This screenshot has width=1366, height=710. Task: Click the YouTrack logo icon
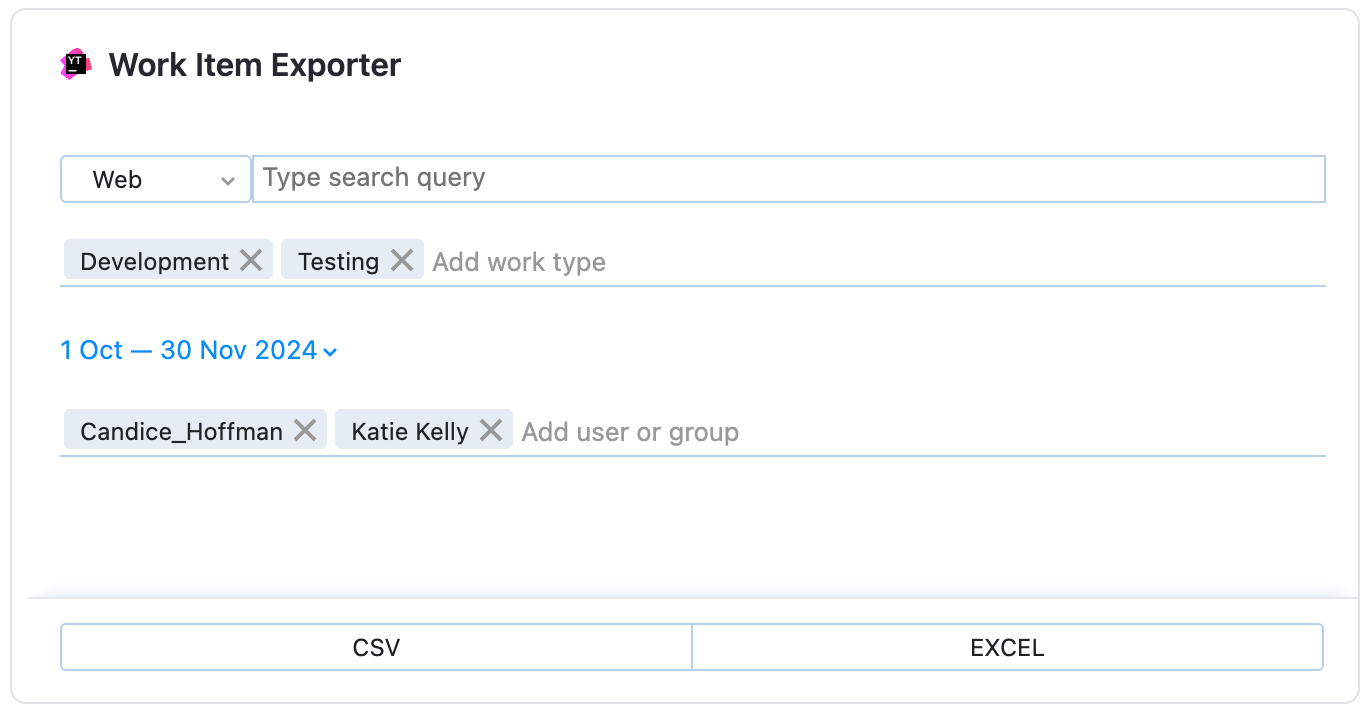point(76,63)
